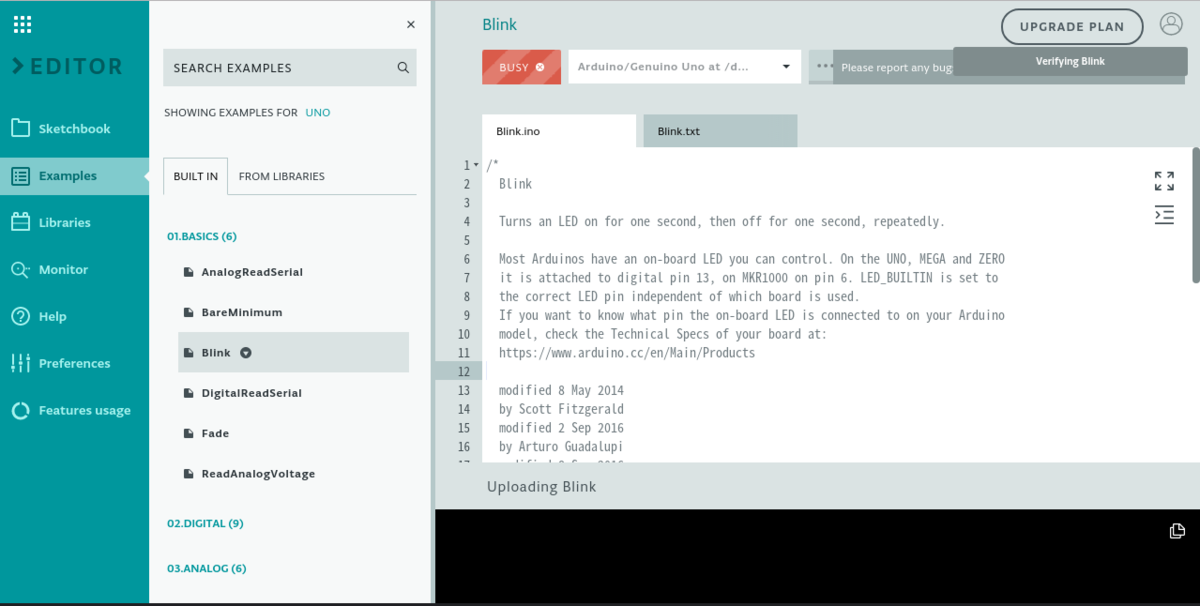Click the Monitor magnifier icon in sidebar

(x=20, y=269)
